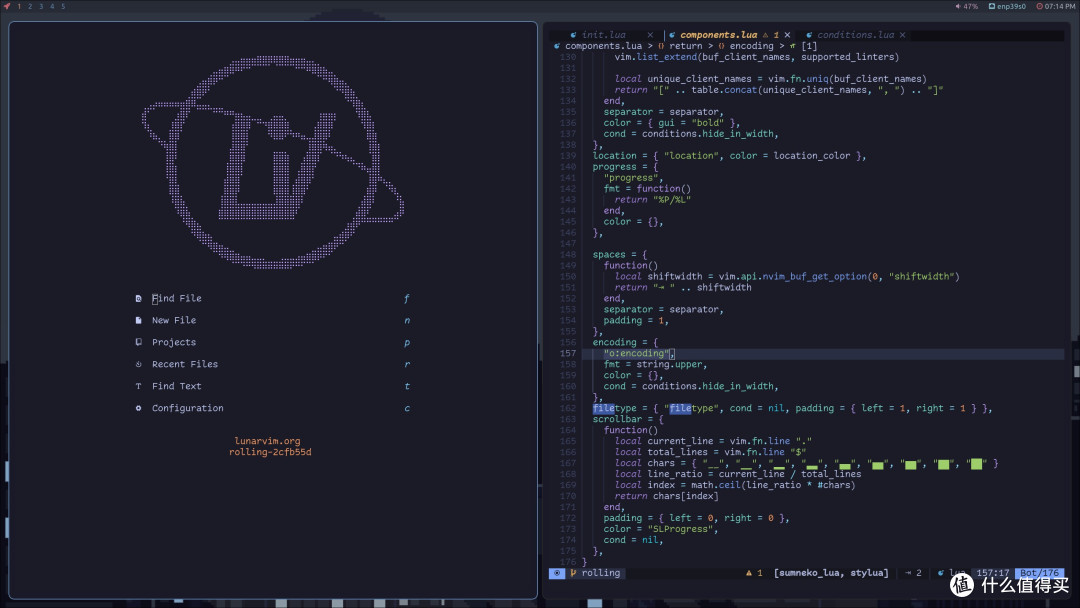Click line number 162 in the gutter
The image size is (1080, 608).
pyautogui.click(x=568, y=408)
